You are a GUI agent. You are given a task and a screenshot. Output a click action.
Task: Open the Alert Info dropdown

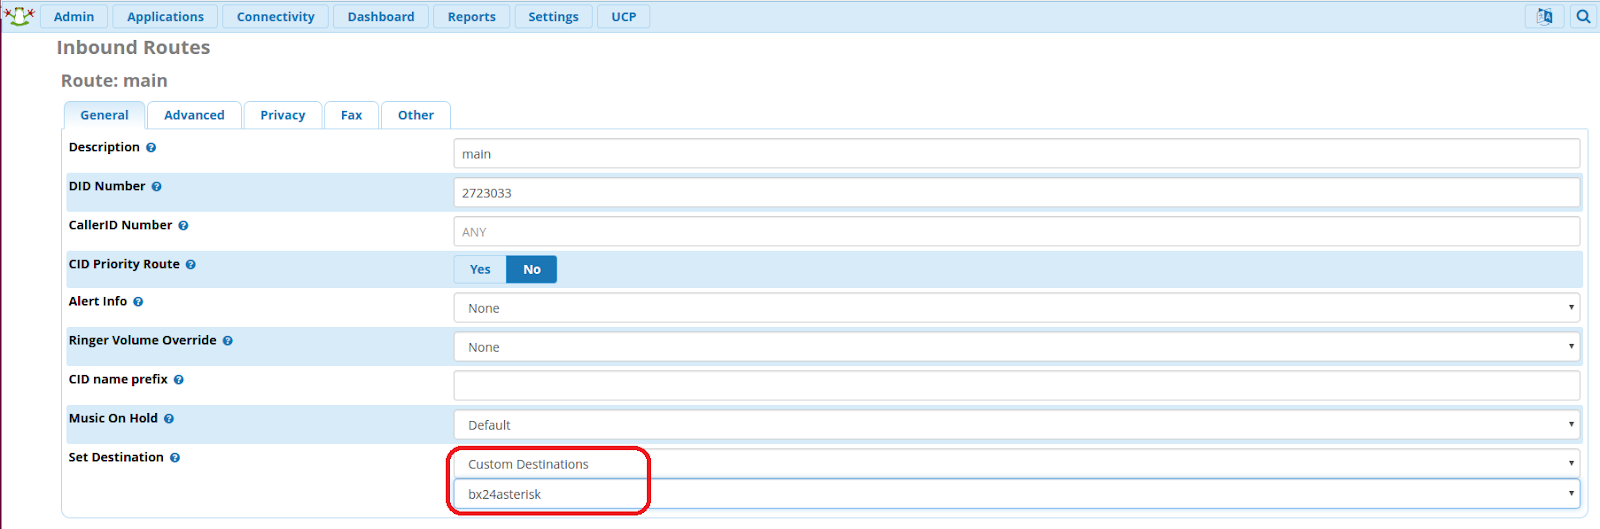1017,308
